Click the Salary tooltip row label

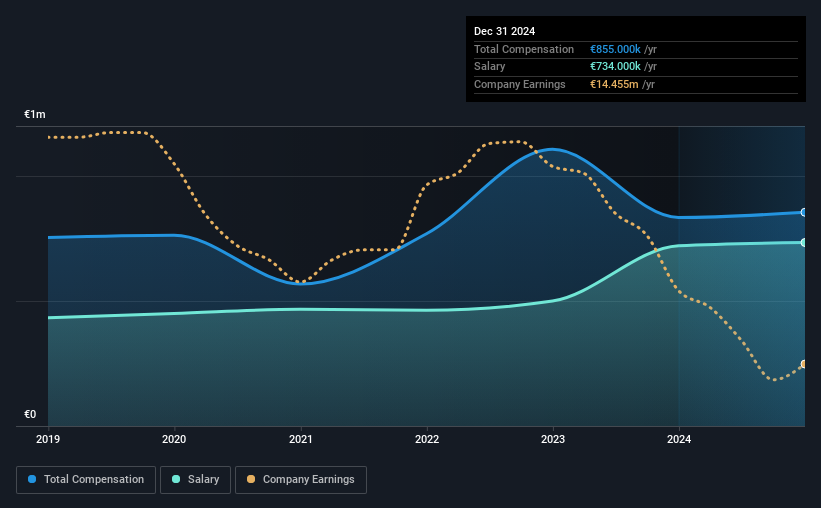[490, 67]
